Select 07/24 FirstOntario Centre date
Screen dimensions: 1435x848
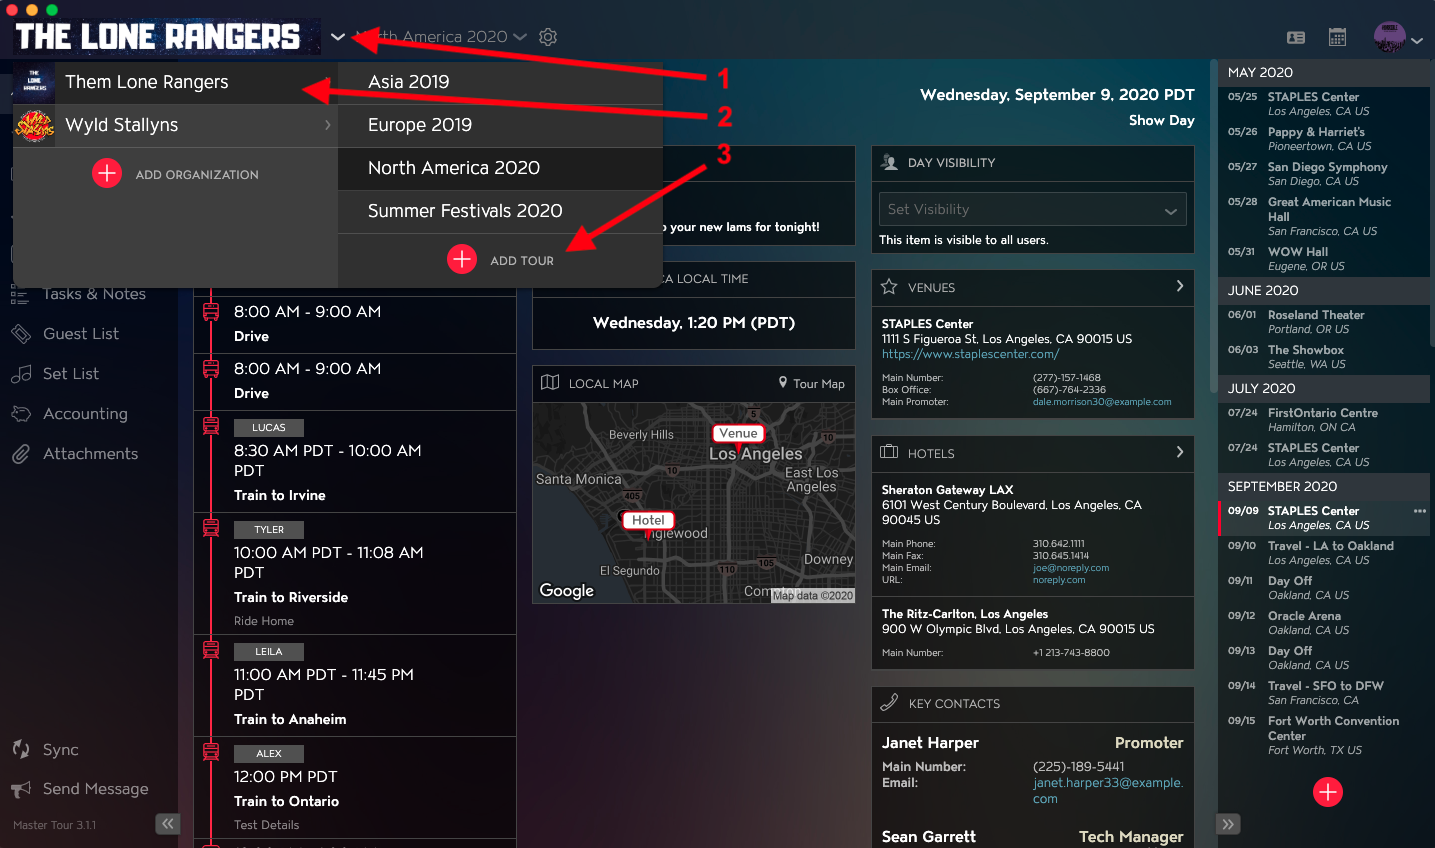tap(1324, 420)
